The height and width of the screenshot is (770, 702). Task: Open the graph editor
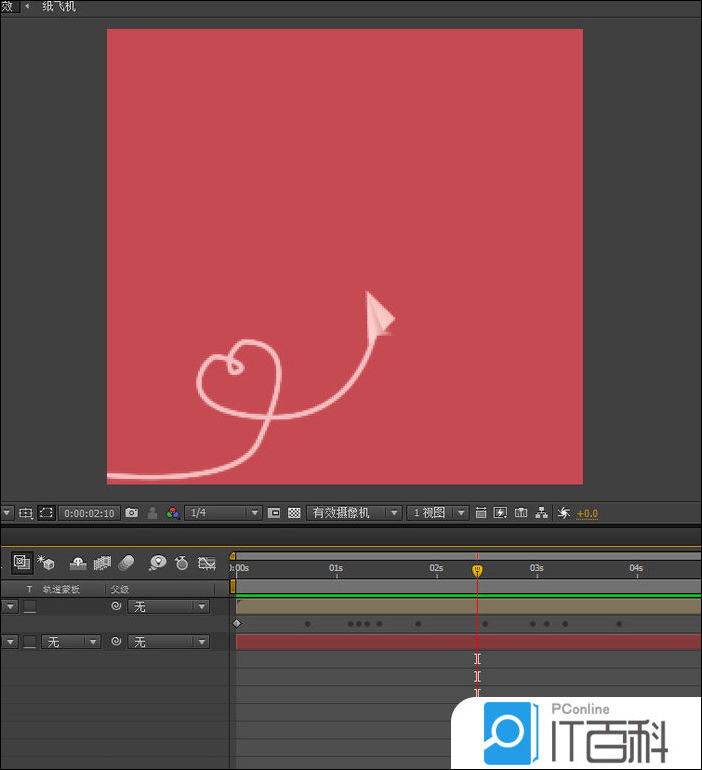[x=207, y=563]
